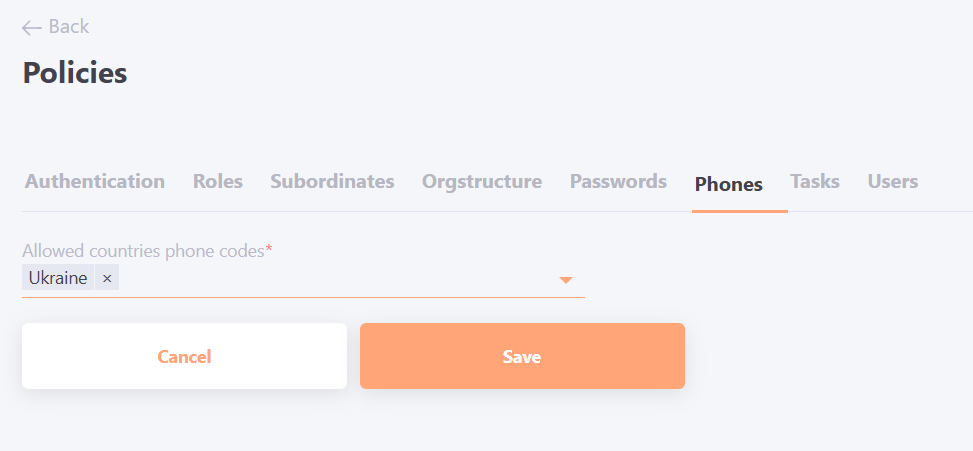Image resolution: width=973 pixels, height=451 pixels.
Task: Click the red required asterisk on label
Action: (269, 250)
